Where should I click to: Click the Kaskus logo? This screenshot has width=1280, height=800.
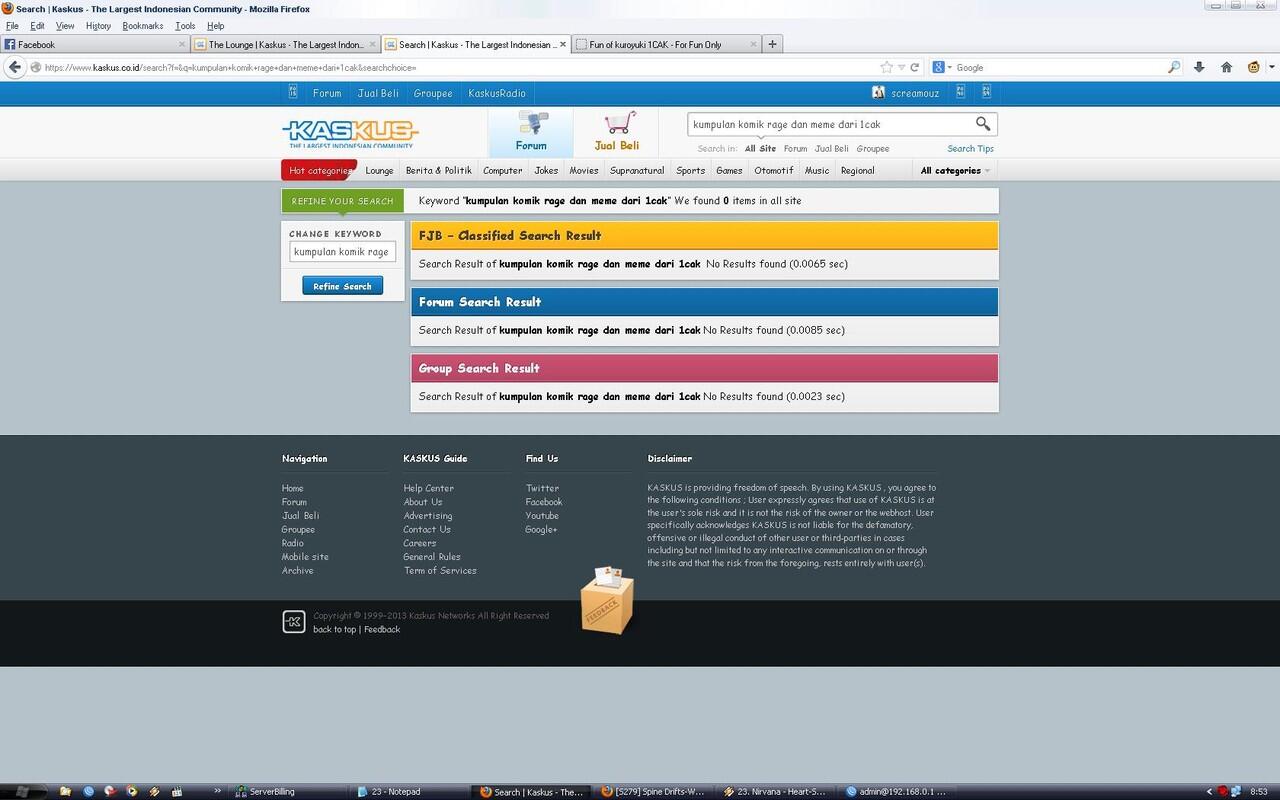tap(350, 133)
